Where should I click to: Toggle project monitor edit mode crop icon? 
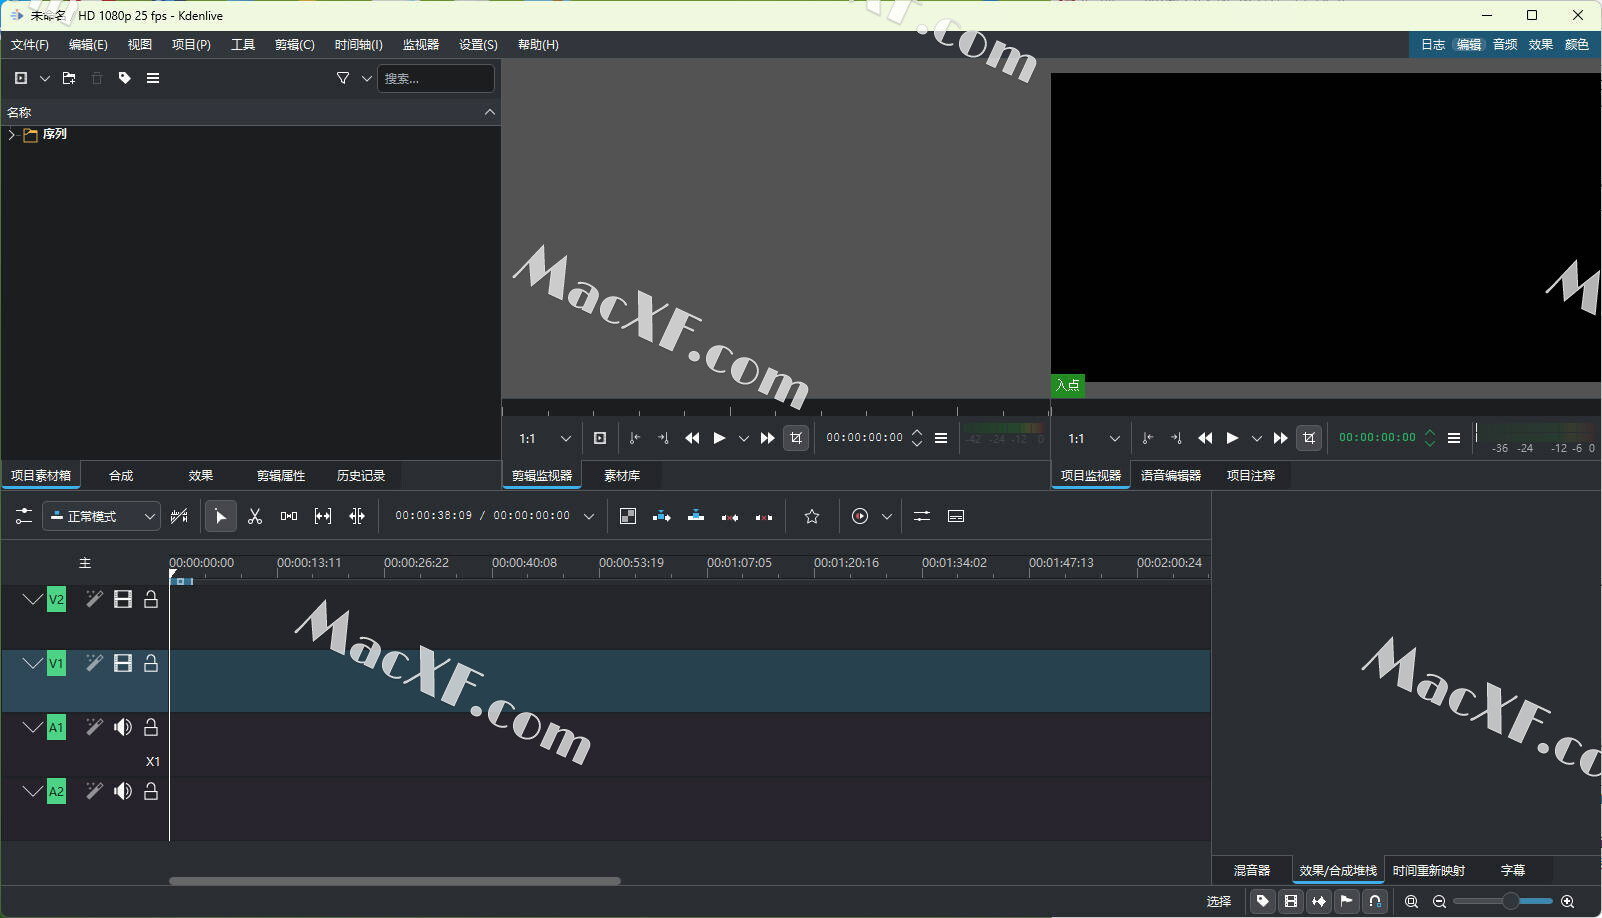[1309, 438]
